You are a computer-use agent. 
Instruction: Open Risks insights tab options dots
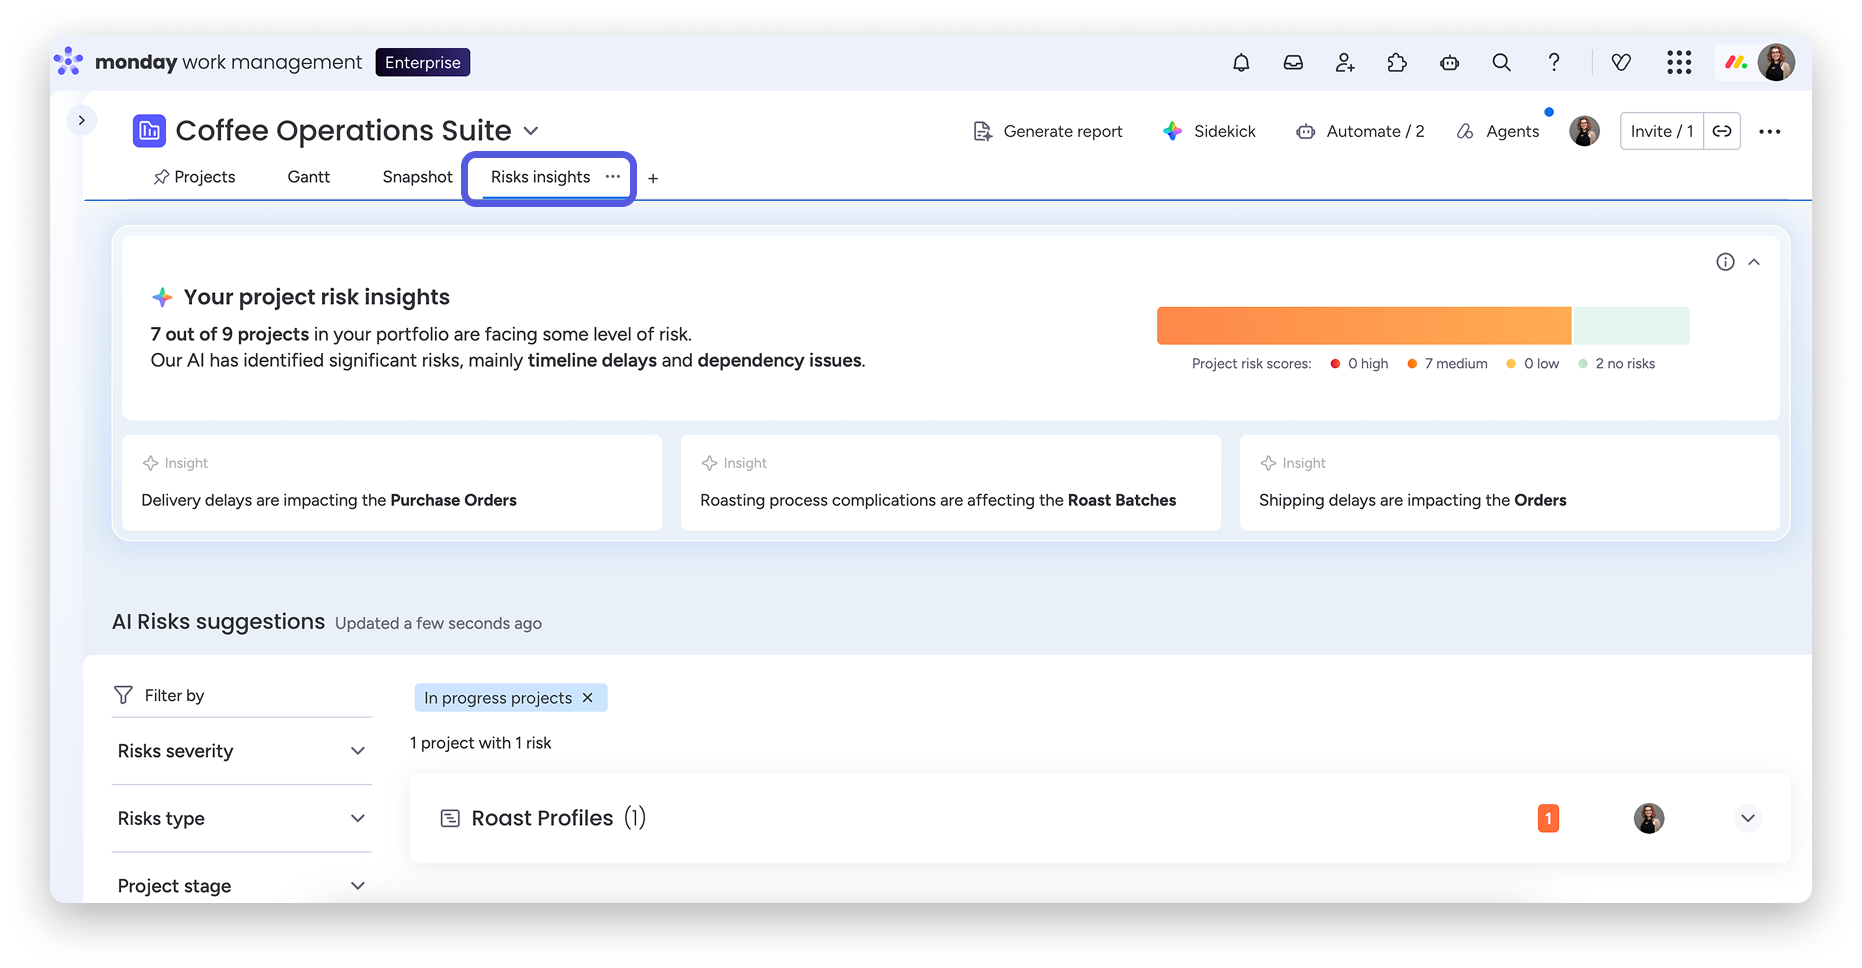pyautogui.click(x=613, y=176)
